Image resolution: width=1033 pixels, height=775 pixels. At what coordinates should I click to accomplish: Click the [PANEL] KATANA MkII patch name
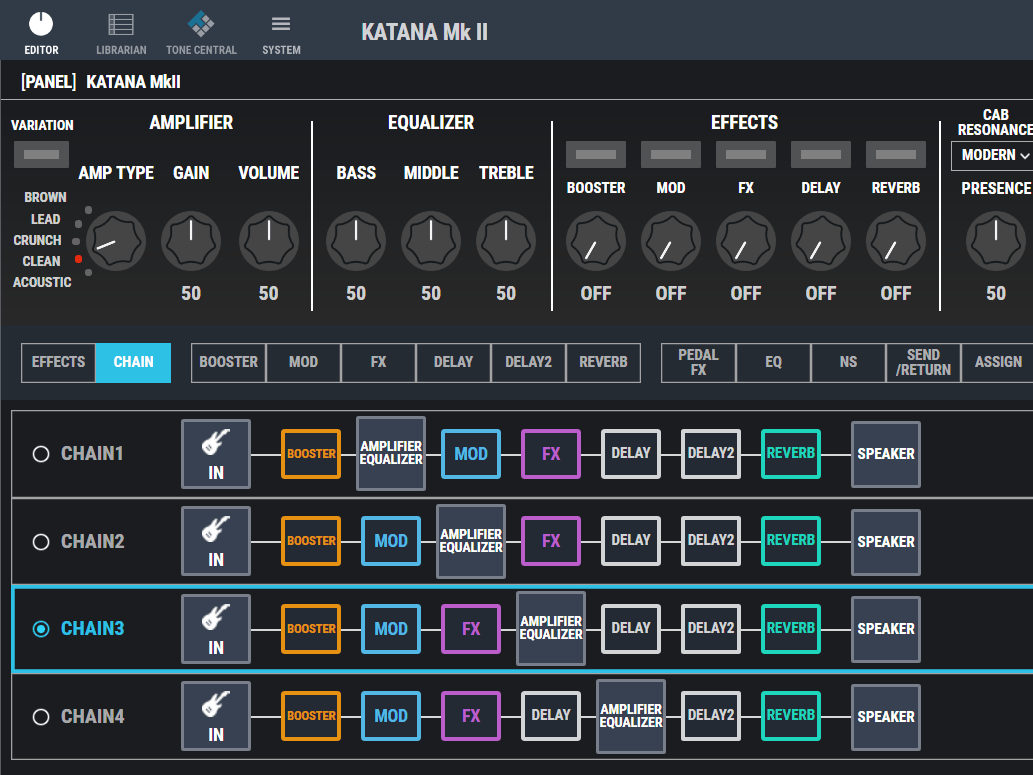pyautogui.click(x=101, y=82)
